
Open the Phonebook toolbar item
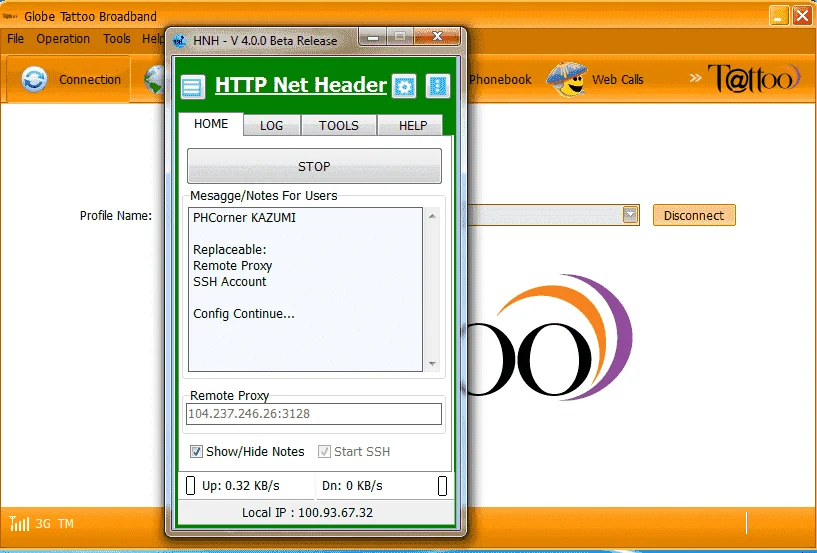click(500, 80)
